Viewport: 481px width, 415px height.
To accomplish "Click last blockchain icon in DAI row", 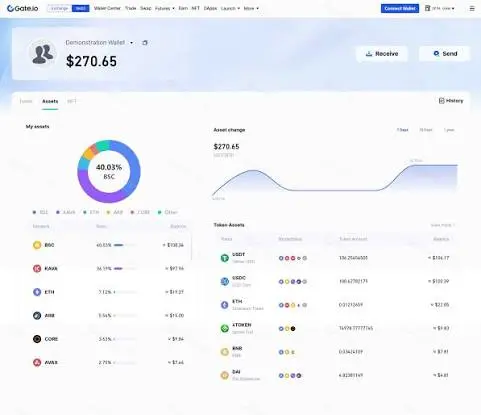I will [x=299, y=376].
